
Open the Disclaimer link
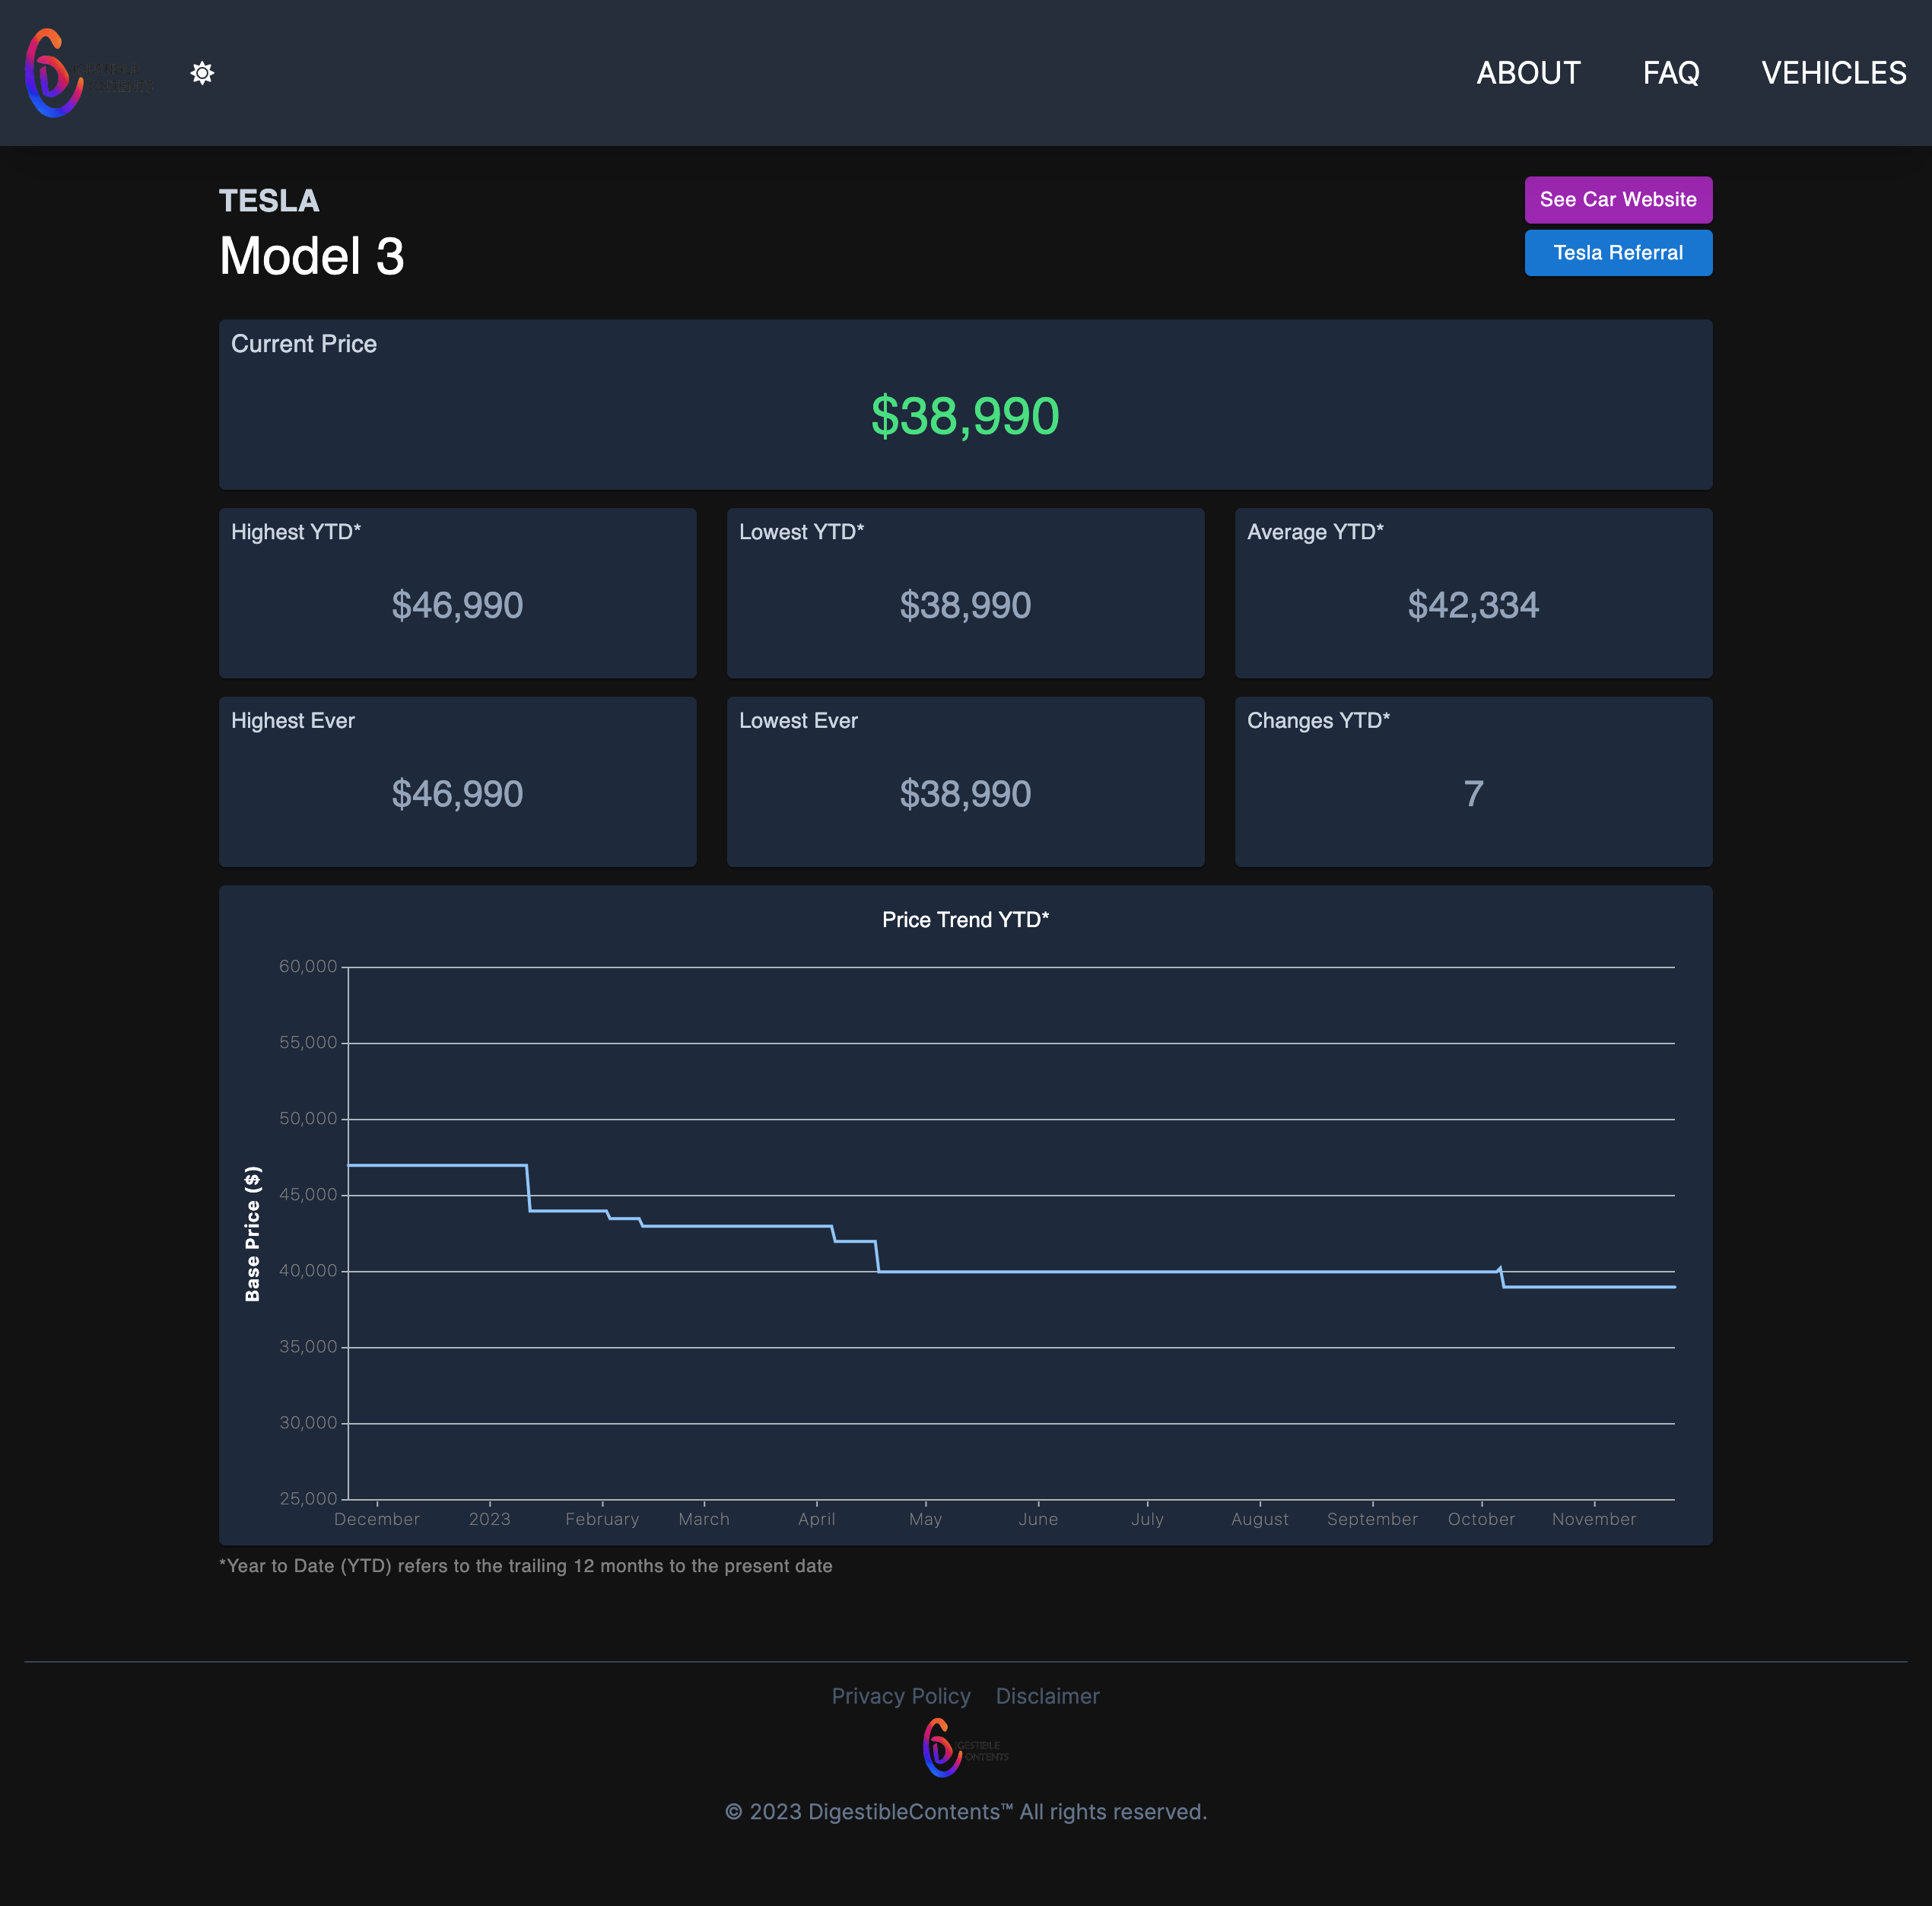1047,1696
